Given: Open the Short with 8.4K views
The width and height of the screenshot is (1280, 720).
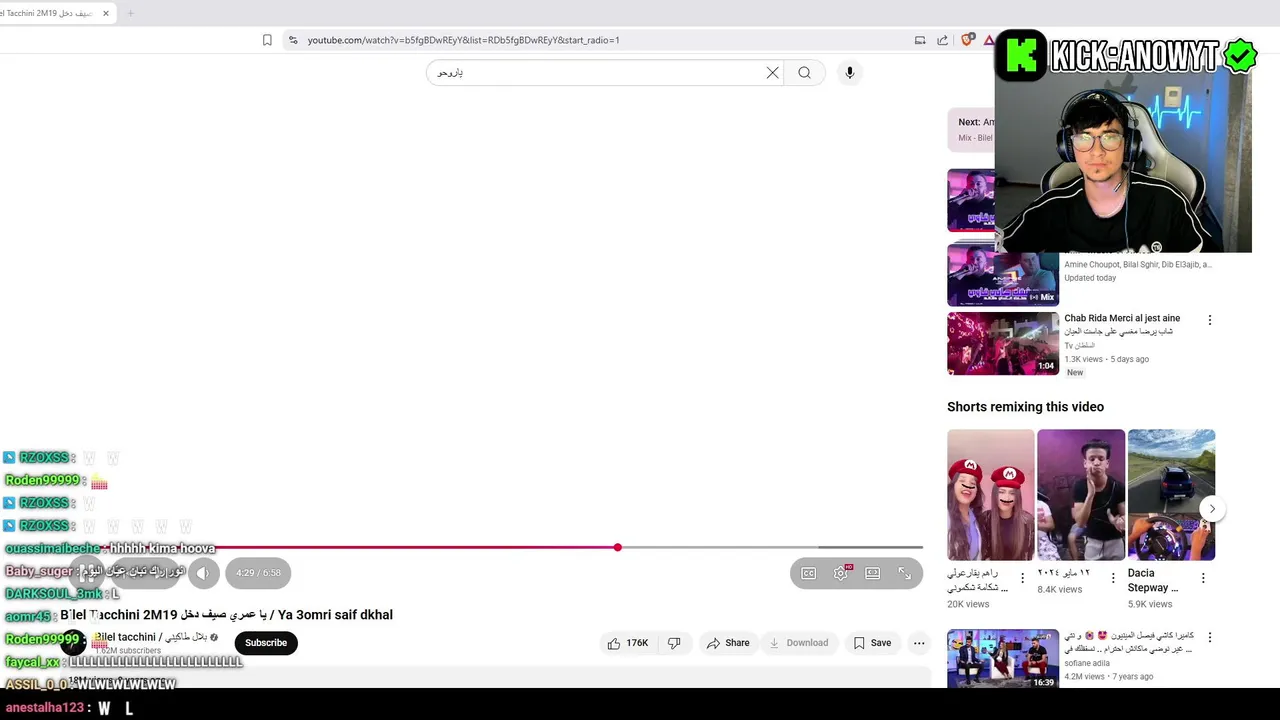Looking at the screenshot, I should [1081, 495].
